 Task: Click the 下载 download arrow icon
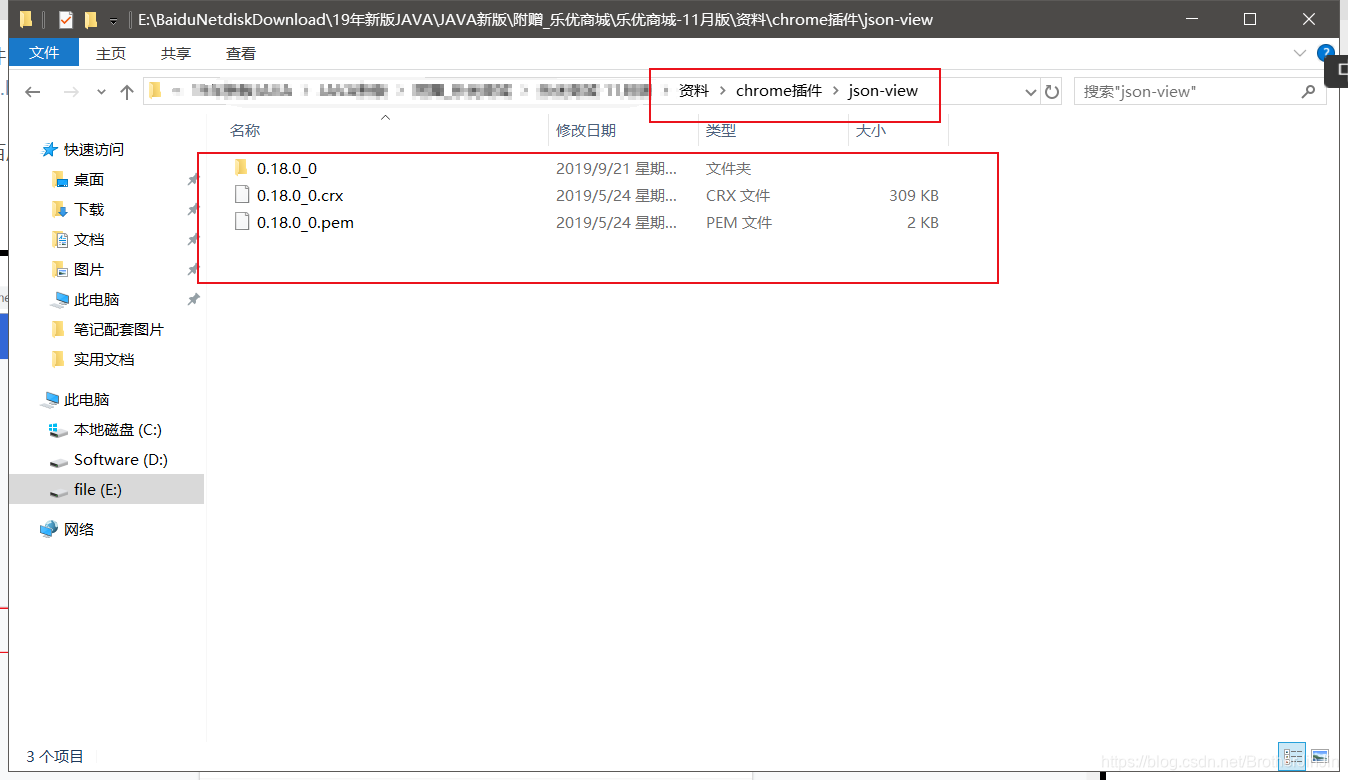tap(59, 209)
